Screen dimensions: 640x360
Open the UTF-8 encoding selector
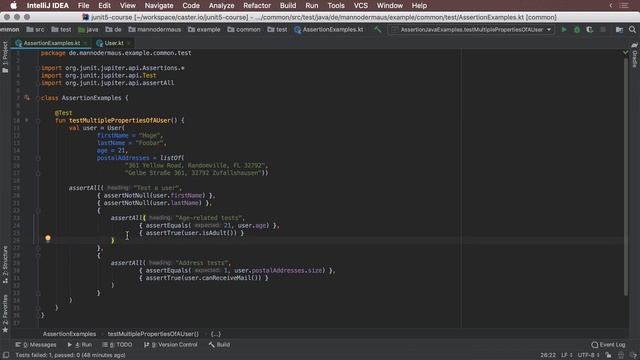tap(588, 355)
